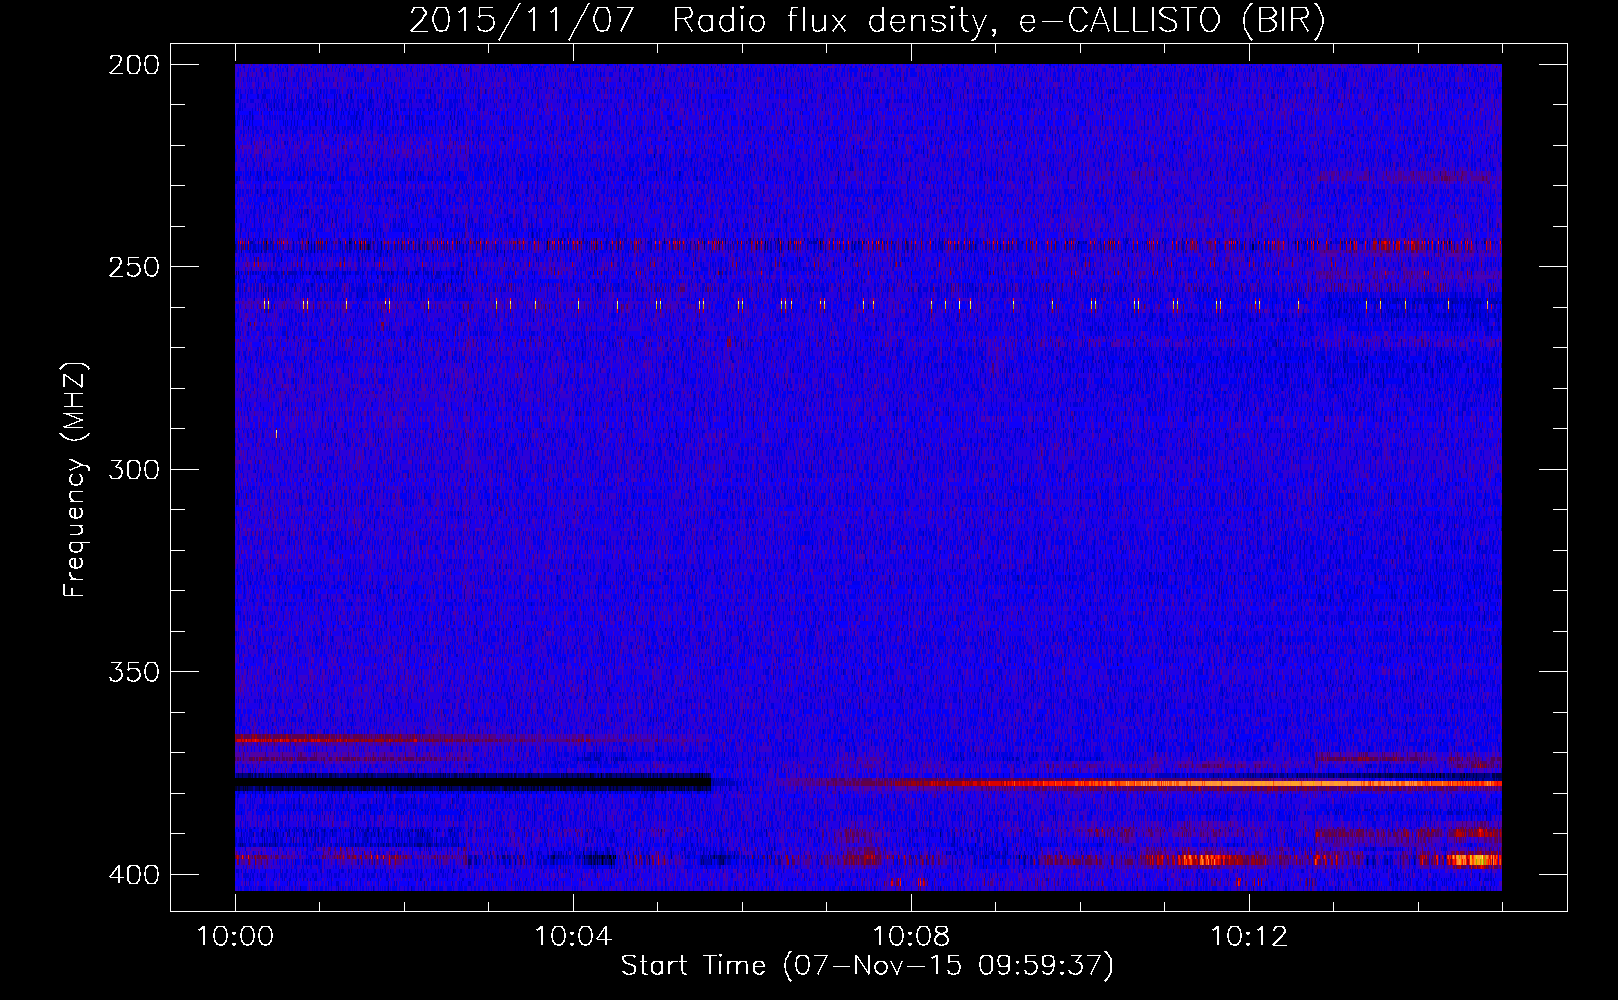Click the "250" frequency tick label

click(134, 267)
